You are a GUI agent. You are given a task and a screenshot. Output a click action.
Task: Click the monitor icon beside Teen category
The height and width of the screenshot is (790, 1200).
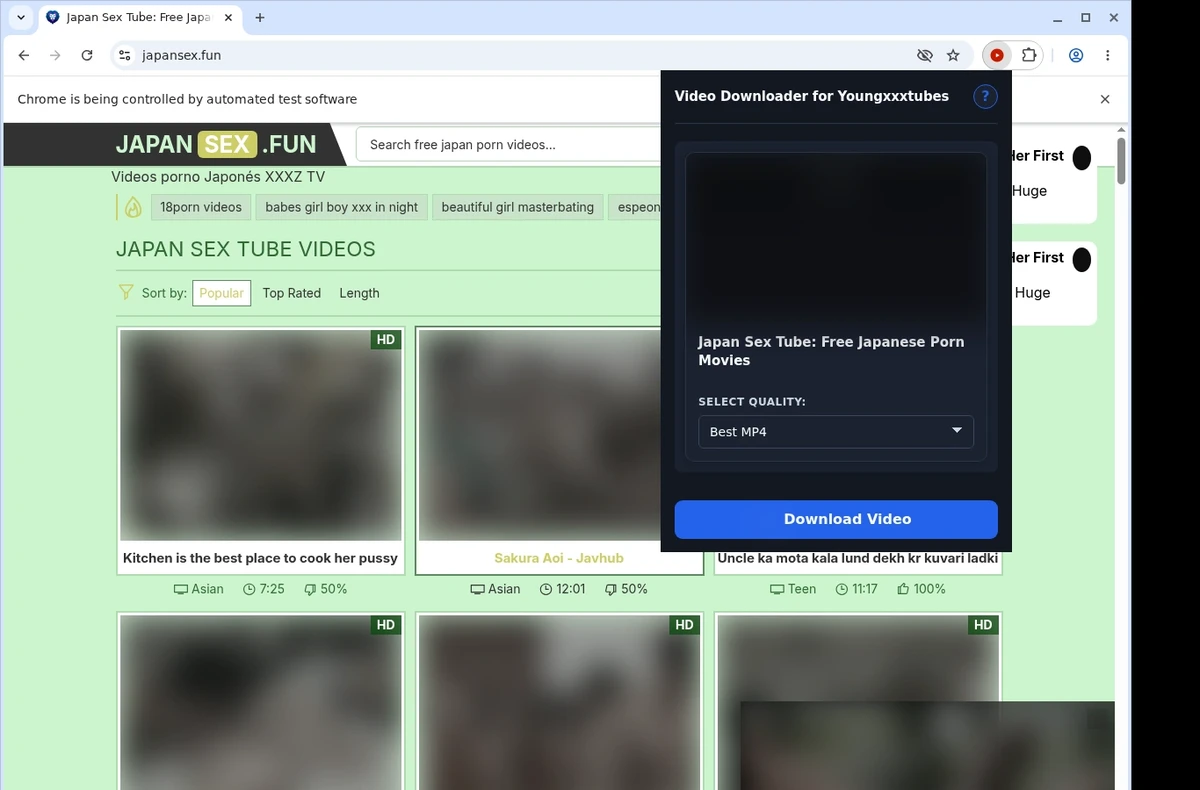coord(777,589)
